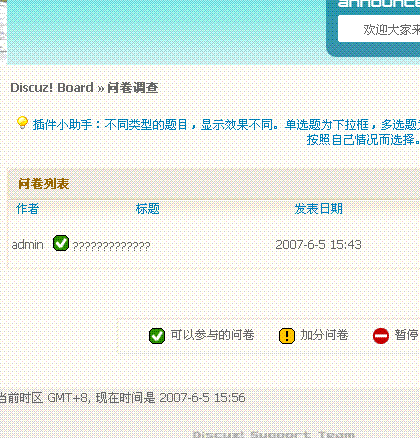Click the red paused questionnaire icon
Viewport: 420px width, 438px height.
[x=381, y=336]
